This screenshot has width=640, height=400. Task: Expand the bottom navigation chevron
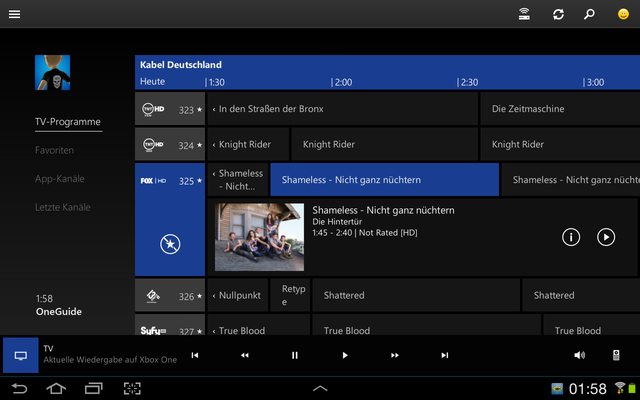(320, 388)
